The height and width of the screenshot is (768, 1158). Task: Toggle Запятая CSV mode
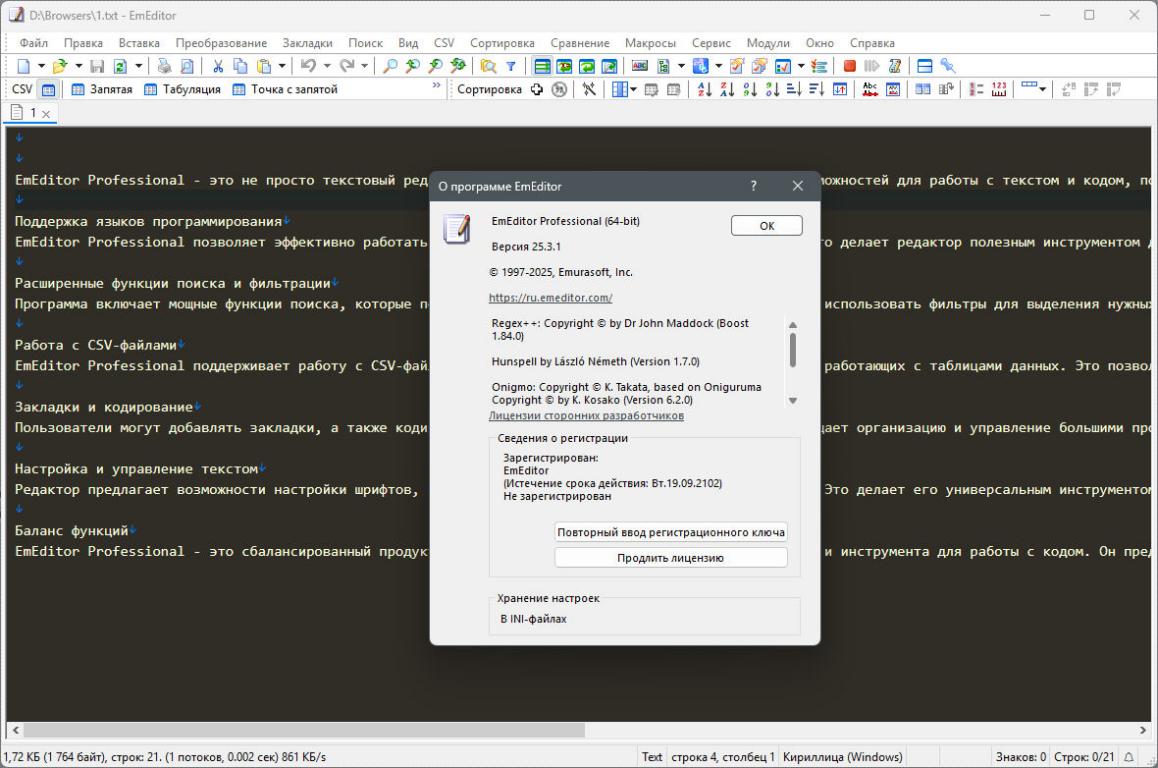(x=102, y=89)
